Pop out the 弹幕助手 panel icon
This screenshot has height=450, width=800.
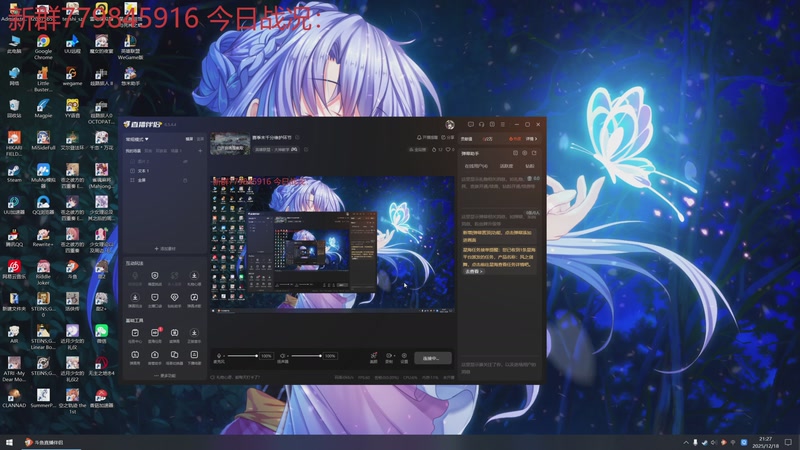pyautogui.click(x=534, y=153)
